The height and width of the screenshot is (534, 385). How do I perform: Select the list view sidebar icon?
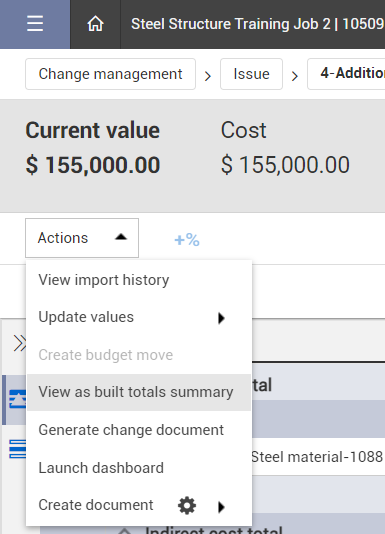pos(17,449)
